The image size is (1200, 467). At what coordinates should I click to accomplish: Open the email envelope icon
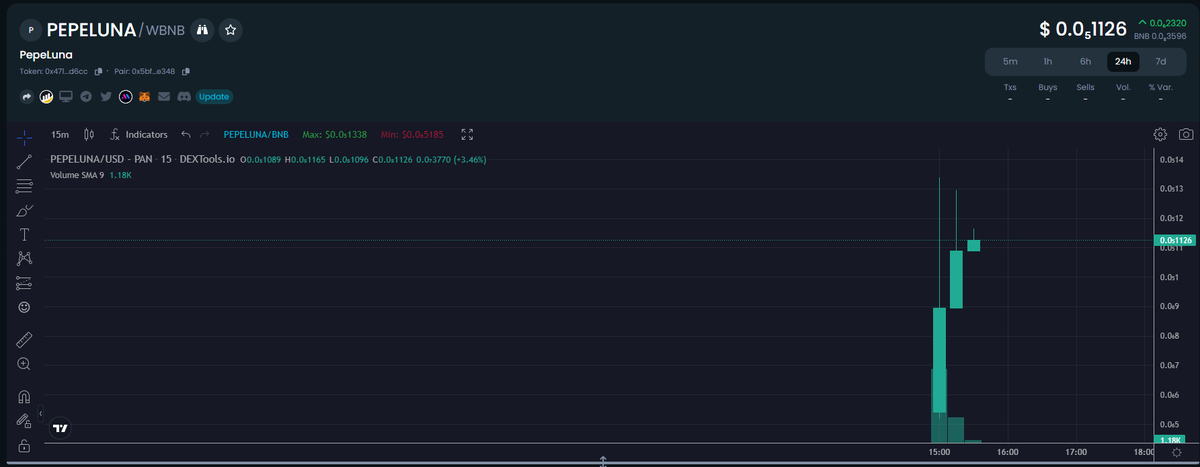tap(164, 97)
